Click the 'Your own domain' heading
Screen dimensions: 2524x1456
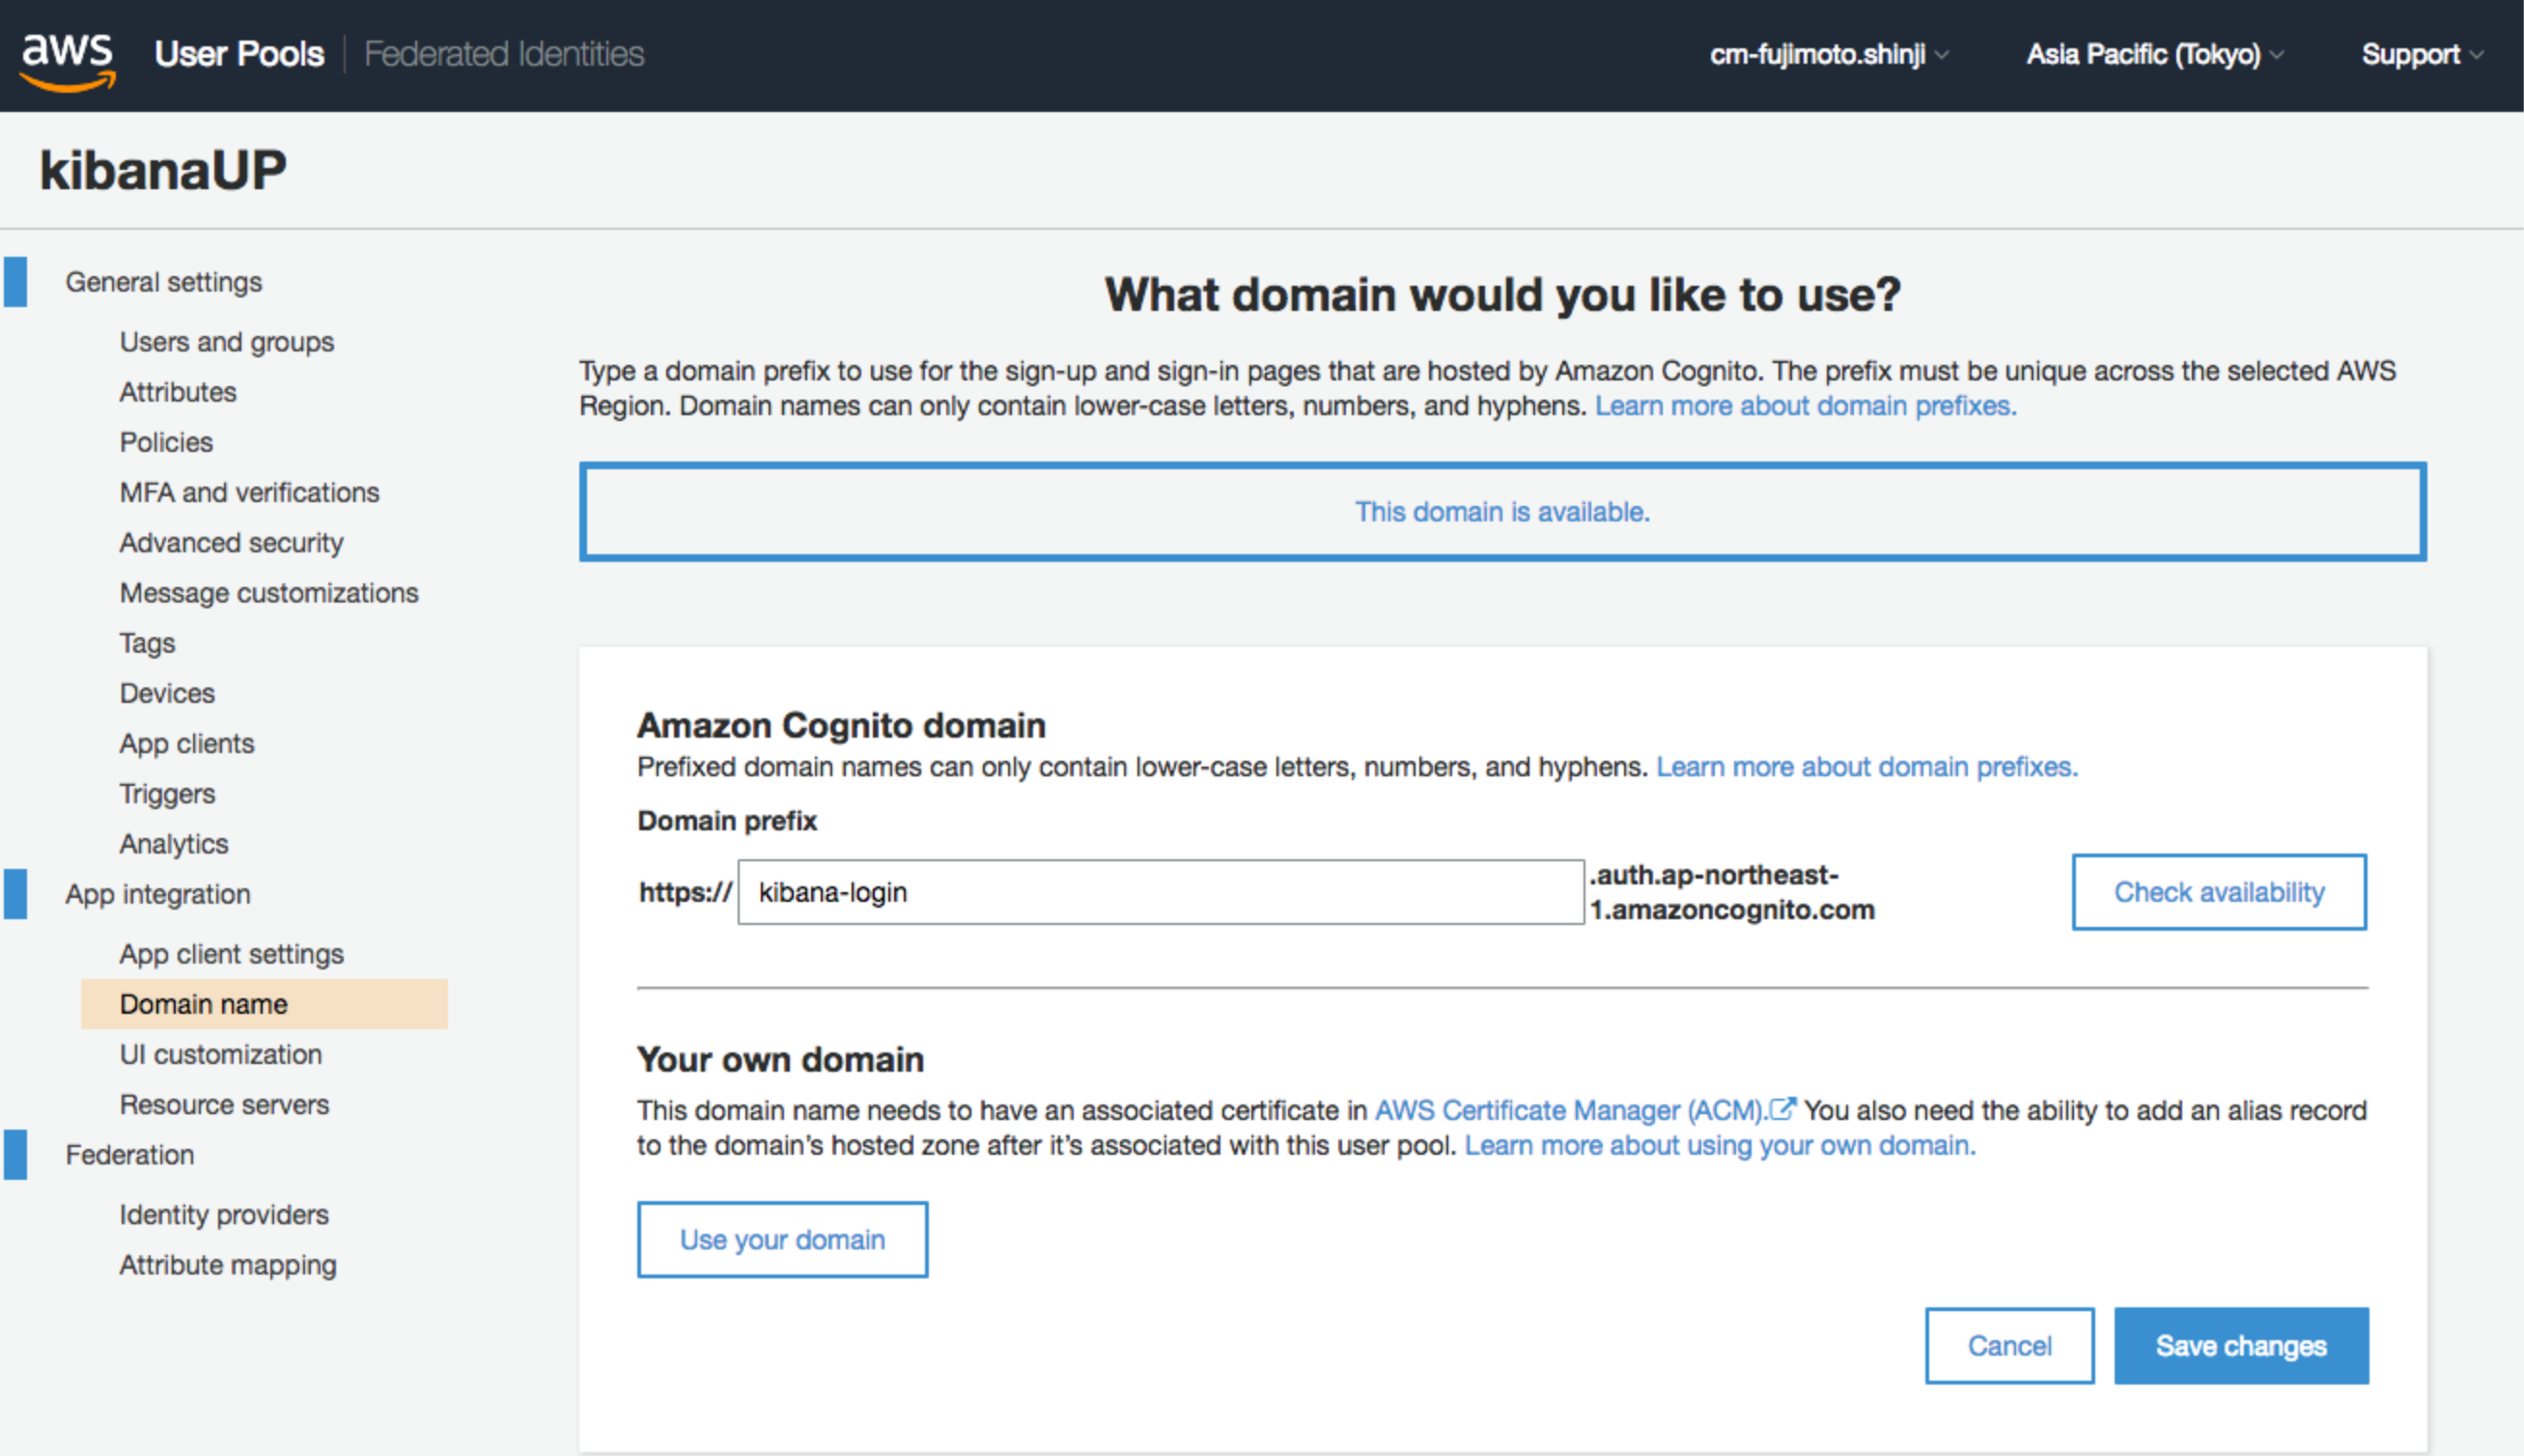click(780, 1059)
